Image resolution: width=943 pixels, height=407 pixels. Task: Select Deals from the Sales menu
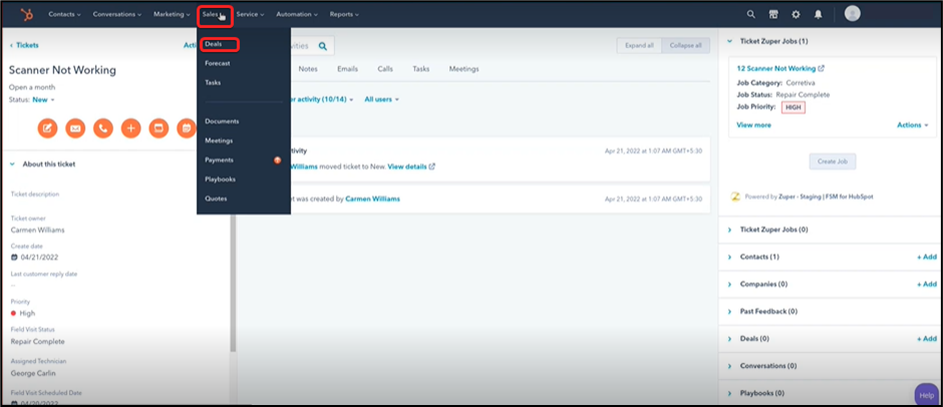coord(214,45)
